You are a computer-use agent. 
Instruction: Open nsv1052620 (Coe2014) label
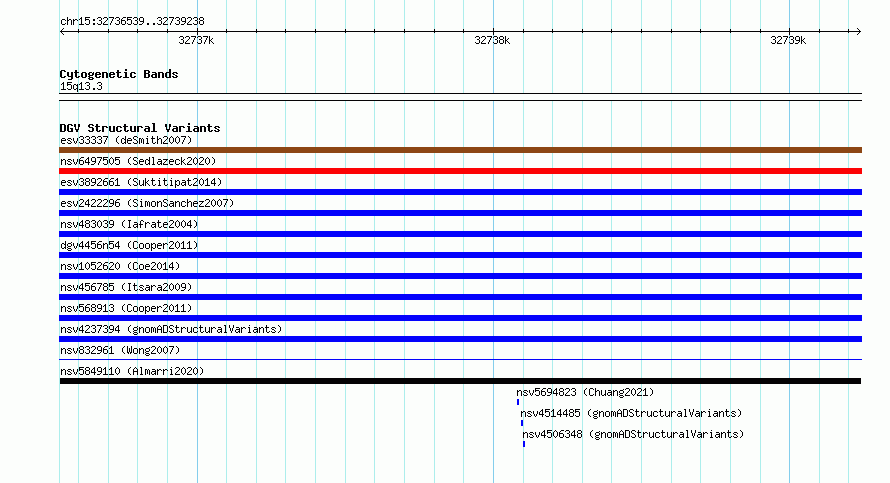point(120,266)
